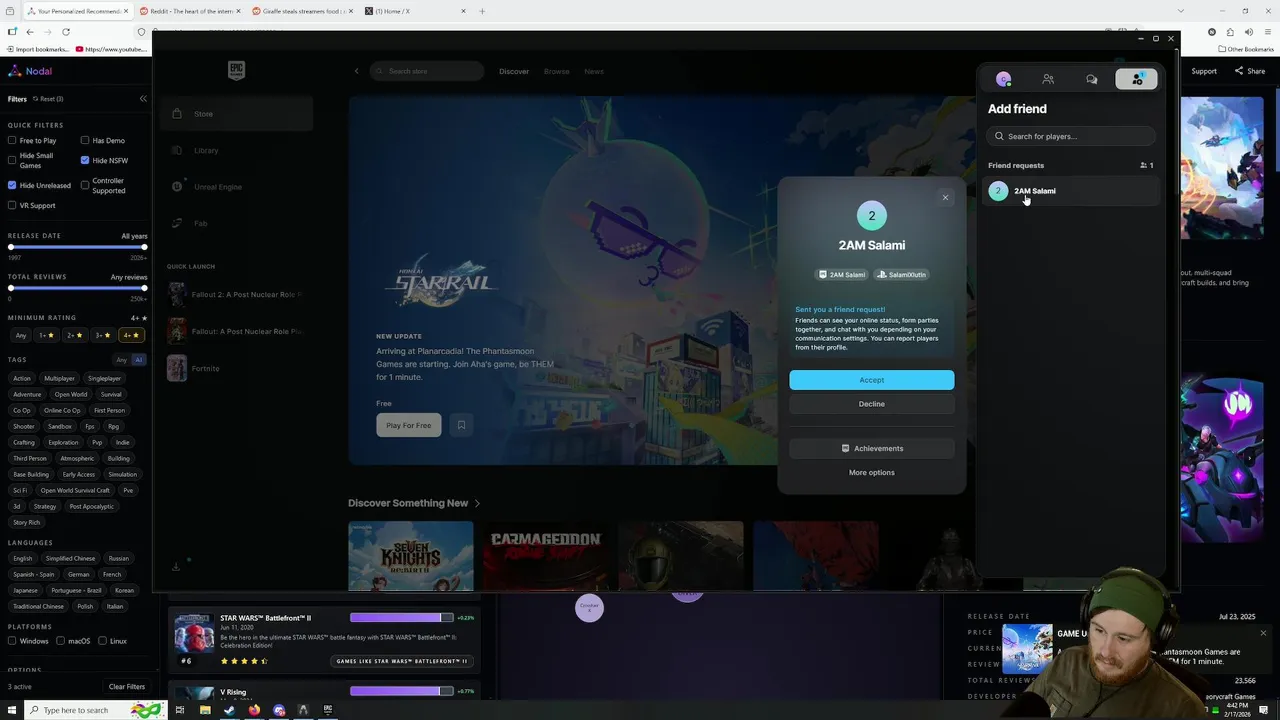
Task: Switch to the Discover tab
Action: 514,71
